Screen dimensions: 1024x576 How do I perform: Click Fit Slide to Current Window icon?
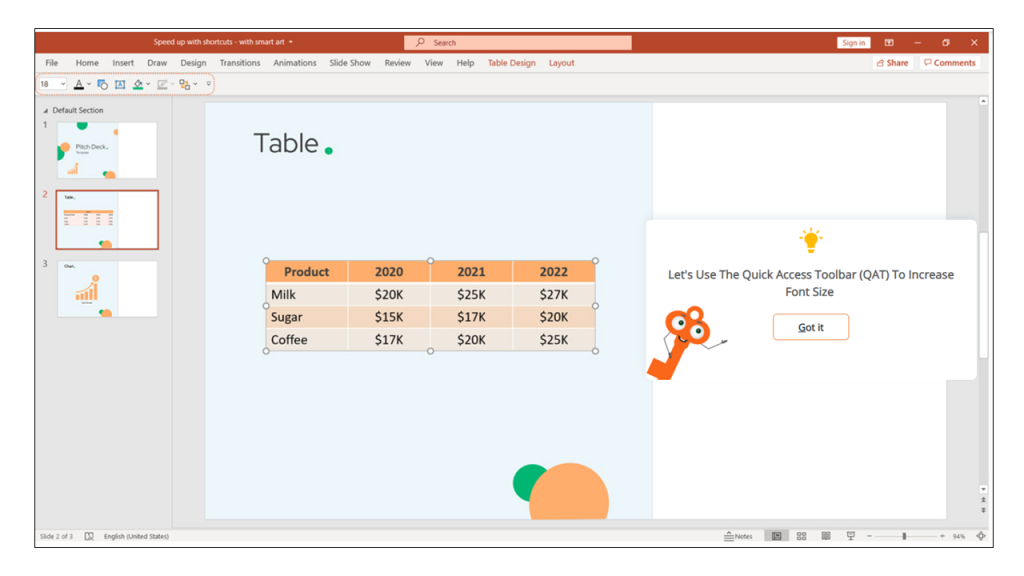pyautogui.click(x=981, y=536)
